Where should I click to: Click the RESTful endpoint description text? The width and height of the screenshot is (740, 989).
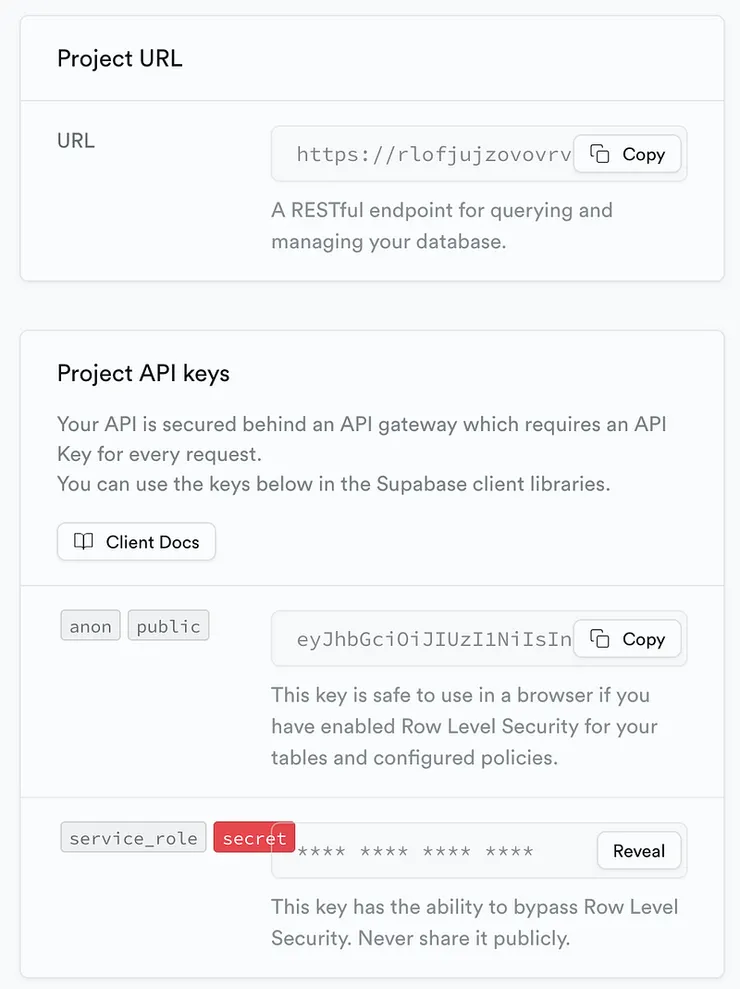pos(441,226)
